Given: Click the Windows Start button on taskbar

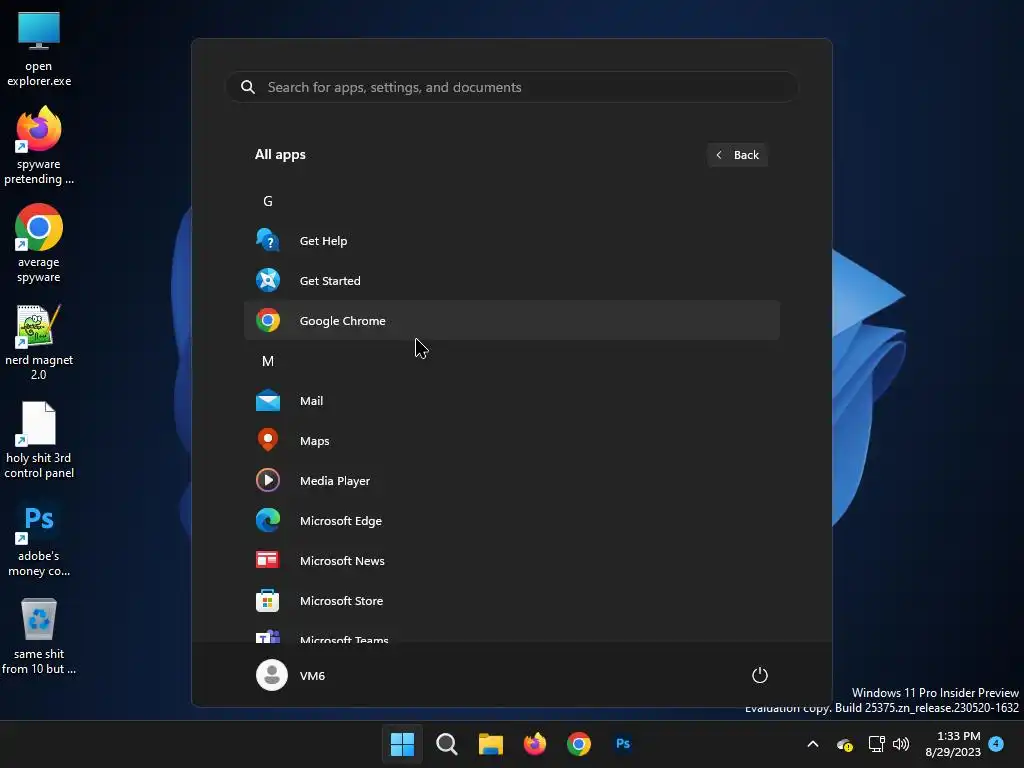Looking at the screenshot, I should pyautogui.click(x=402, y=743).
